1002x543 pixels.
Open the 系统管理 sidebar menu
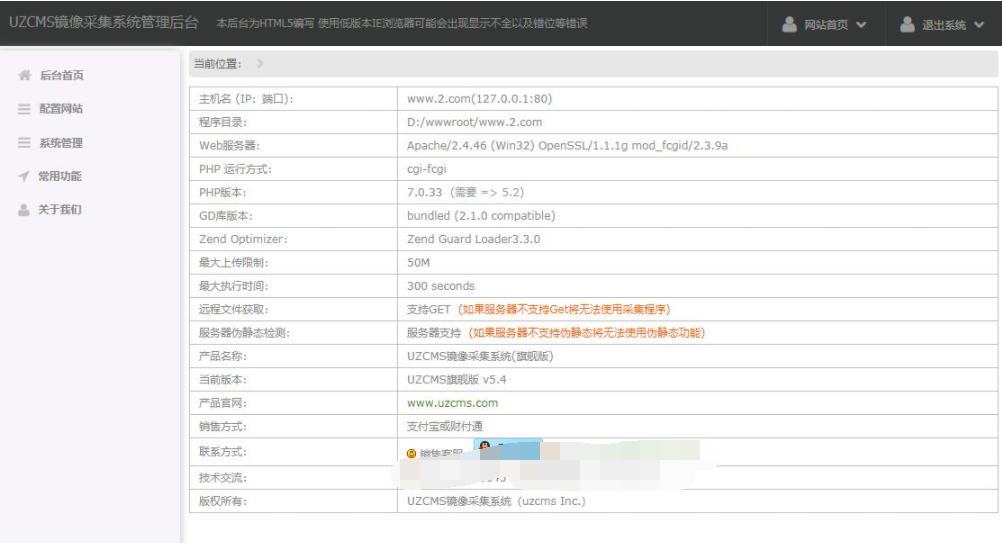tap(61, 143)
